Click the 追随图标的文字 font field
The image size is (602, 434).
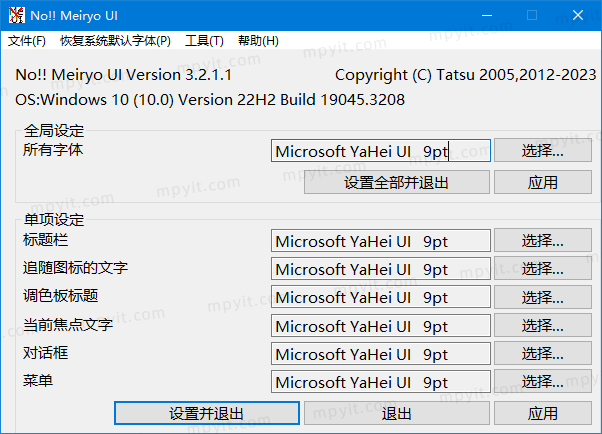[380, 269]
